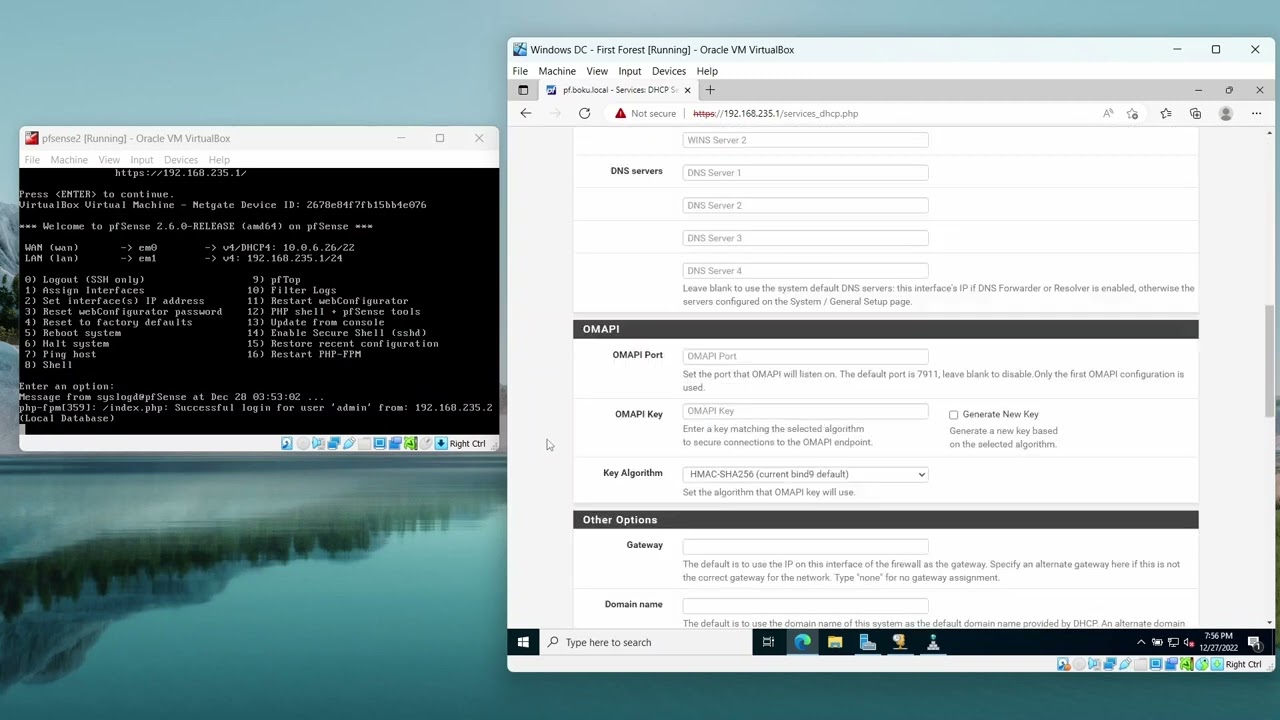The image size is (1280, 720).
Task: Open Help menu in Windows DC window
Action: [707, 71]
